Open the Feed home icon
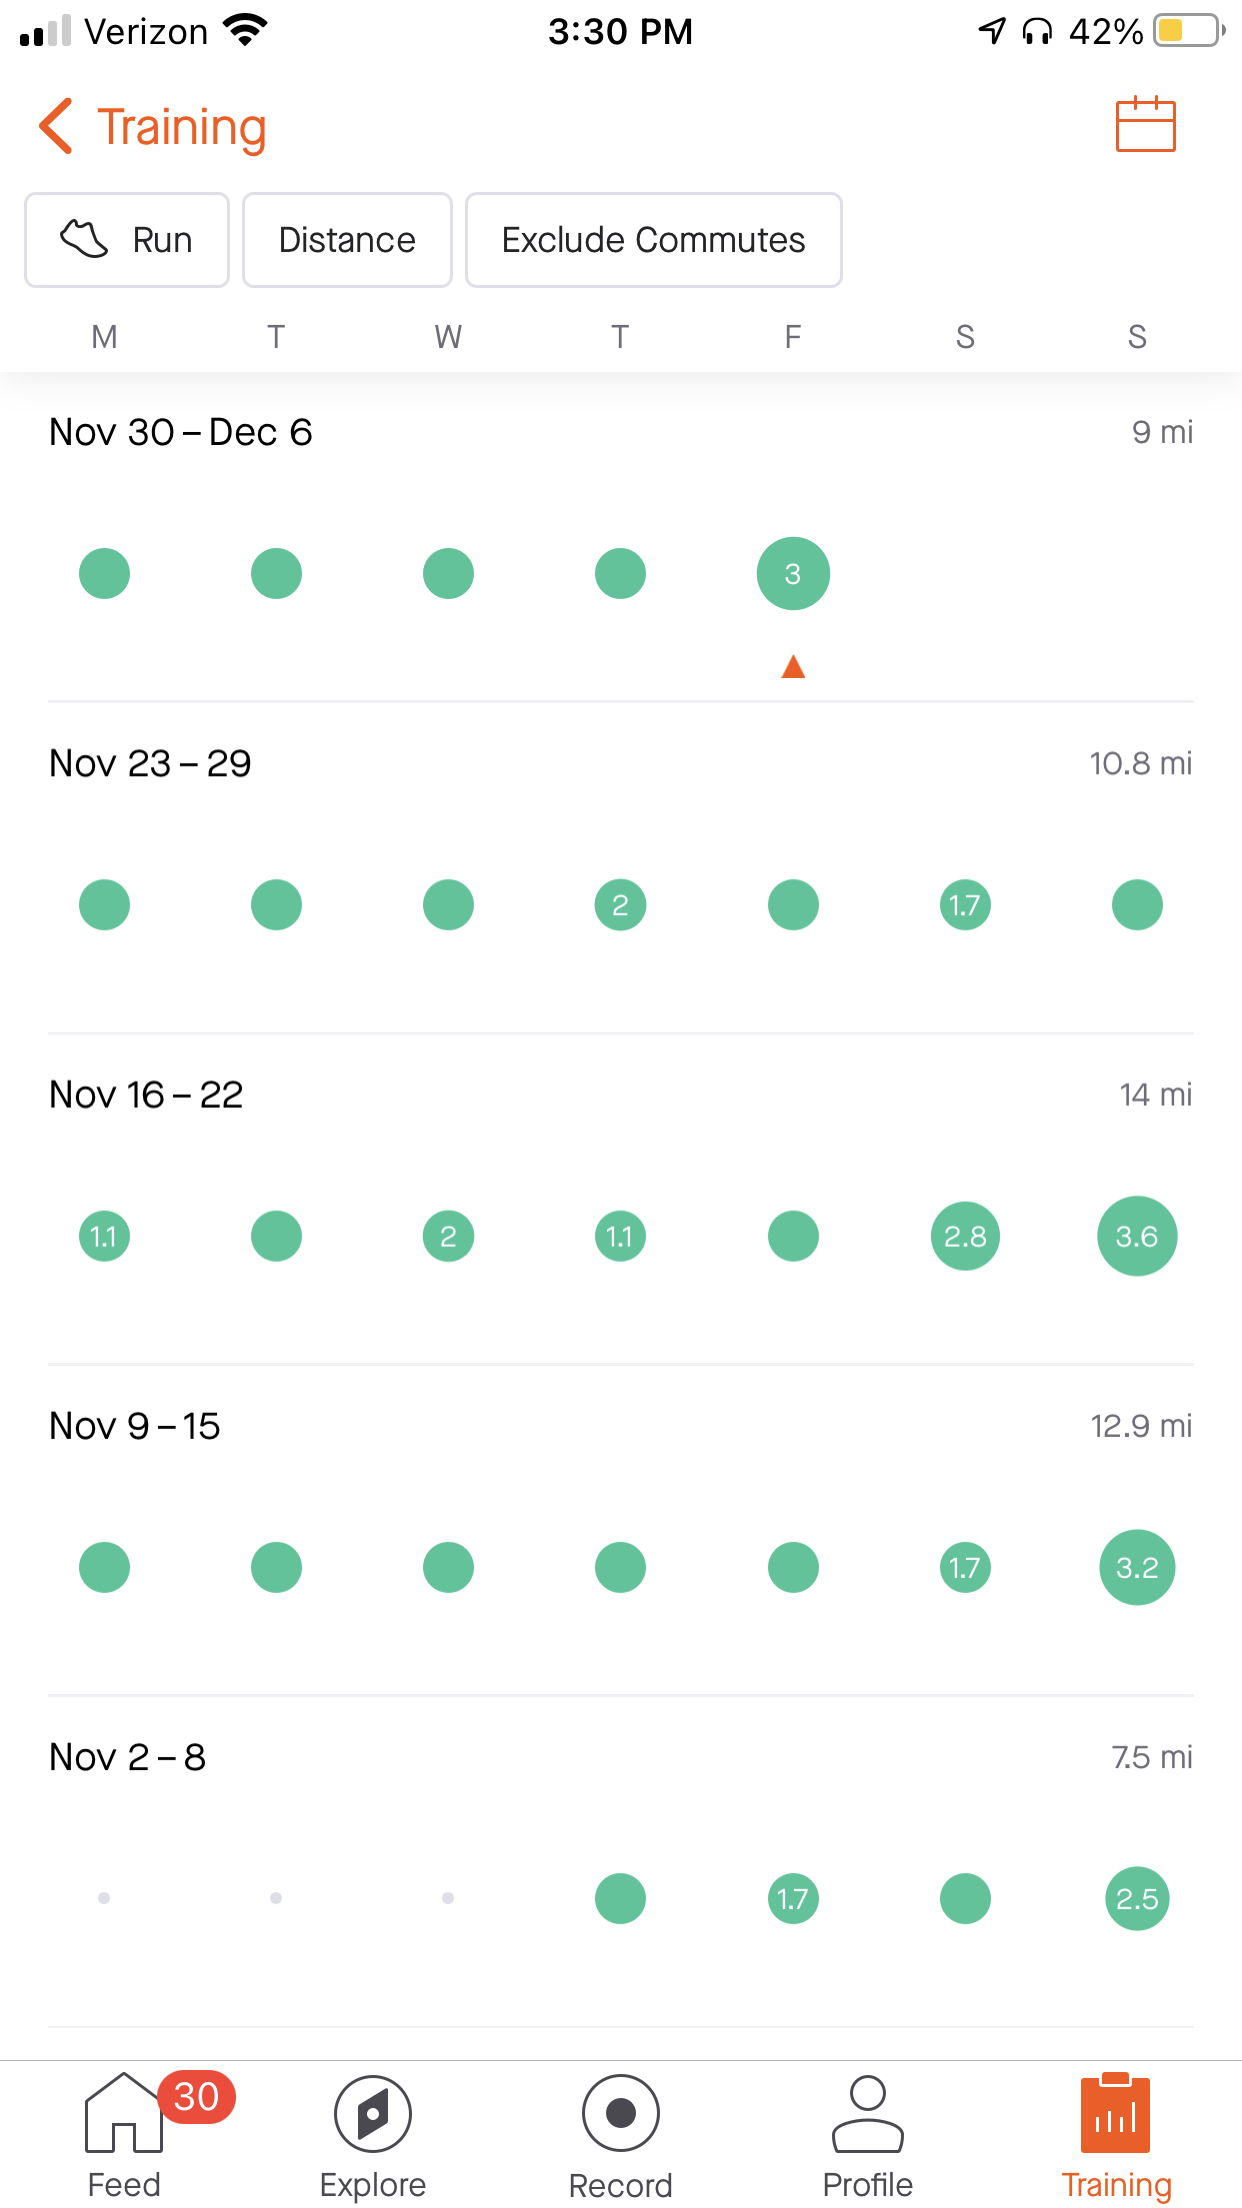The width and height of the screenshot is (1242, 2208). point(124,2112)
